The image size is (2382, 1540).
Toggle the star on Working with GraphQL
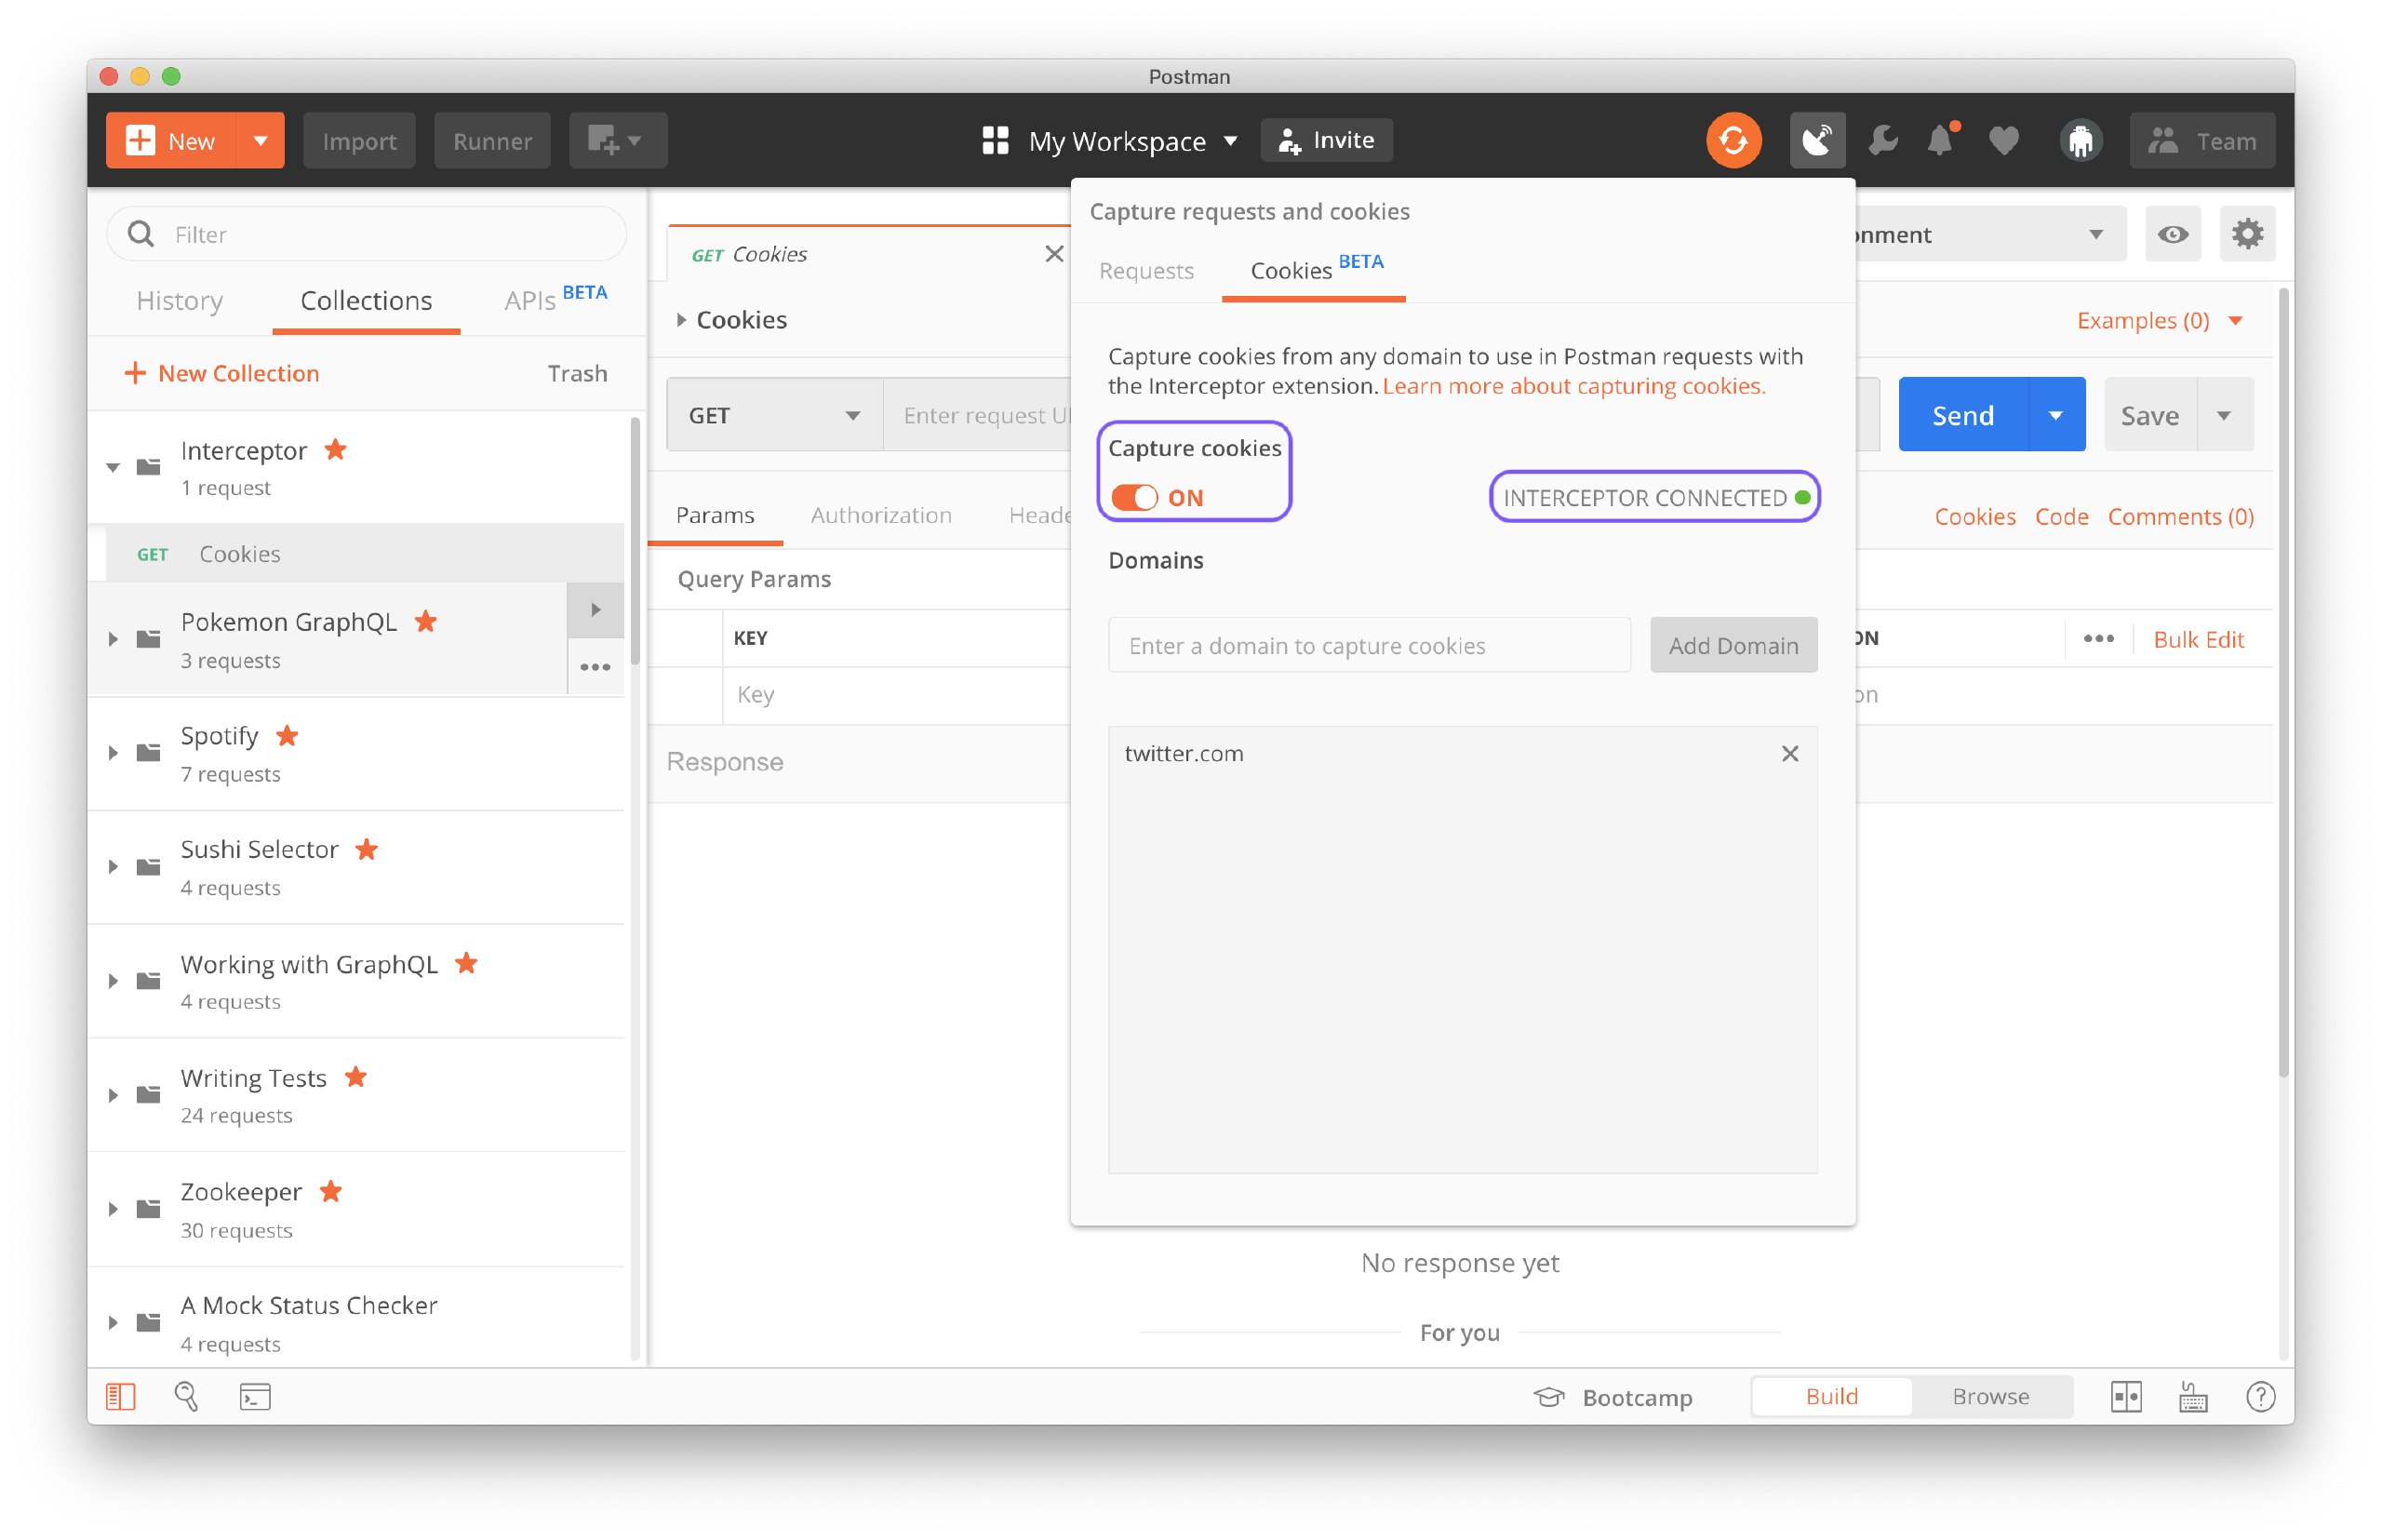tap(466, 963)
